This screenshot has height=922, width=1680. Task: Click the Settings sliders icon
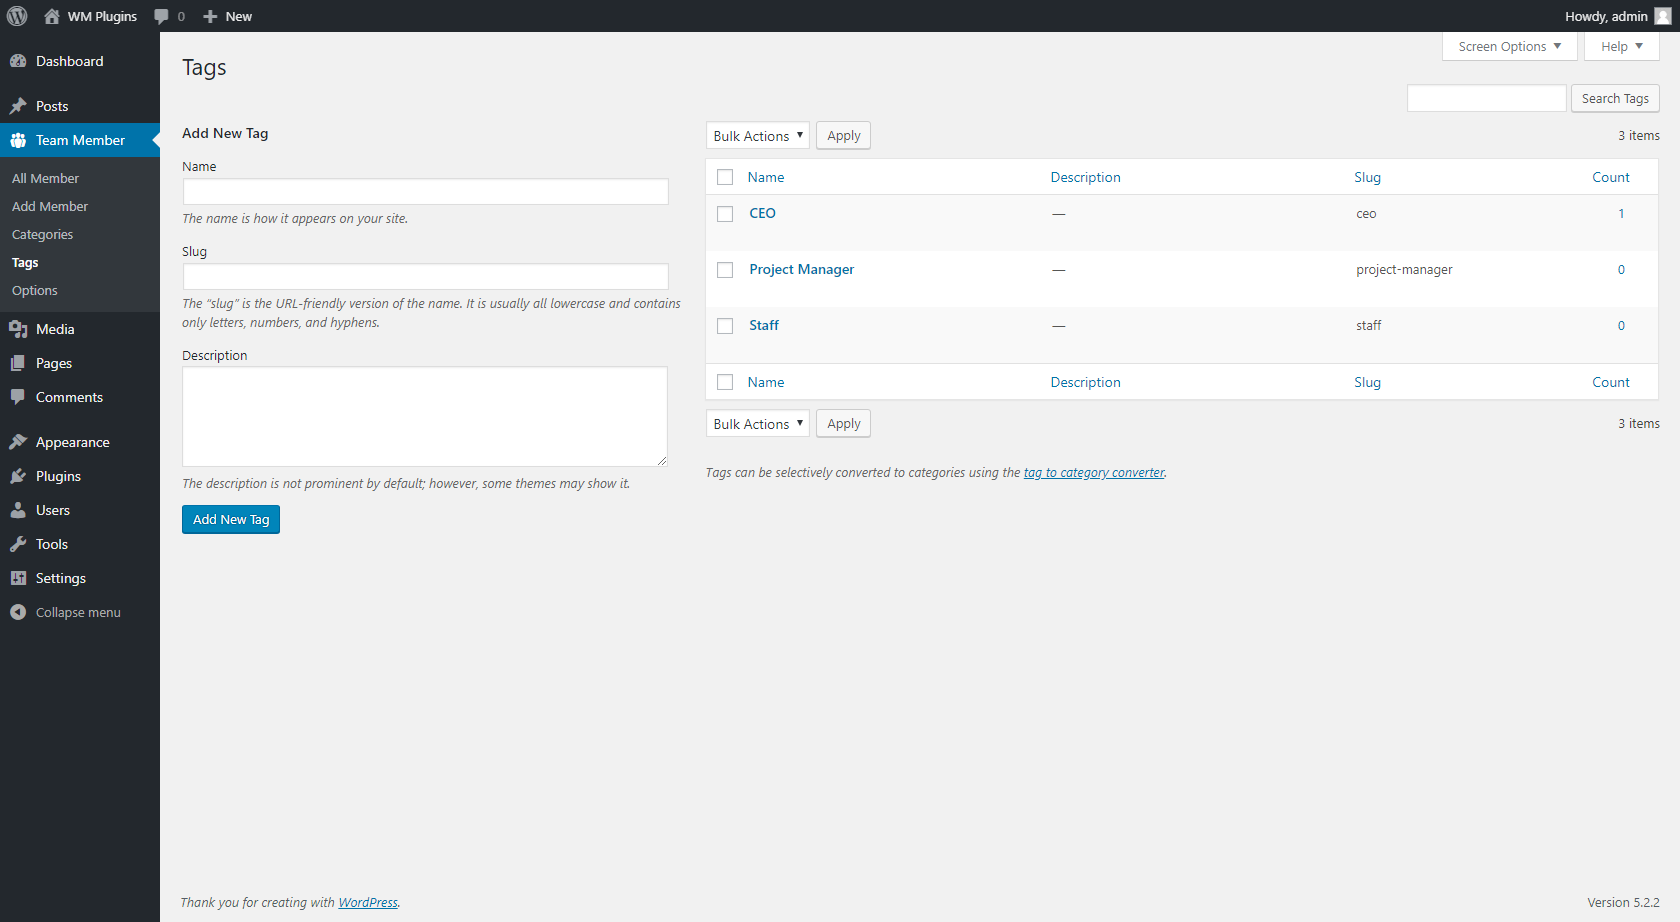18,578
